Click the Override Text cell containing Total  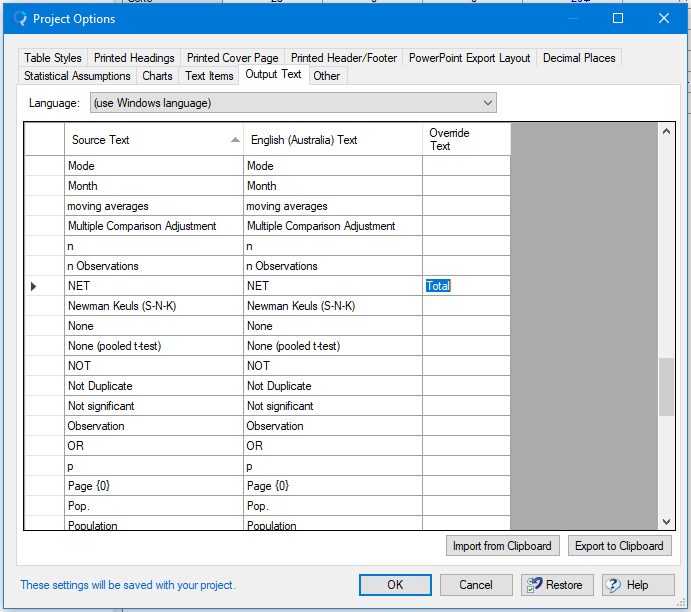click(466, 286)
